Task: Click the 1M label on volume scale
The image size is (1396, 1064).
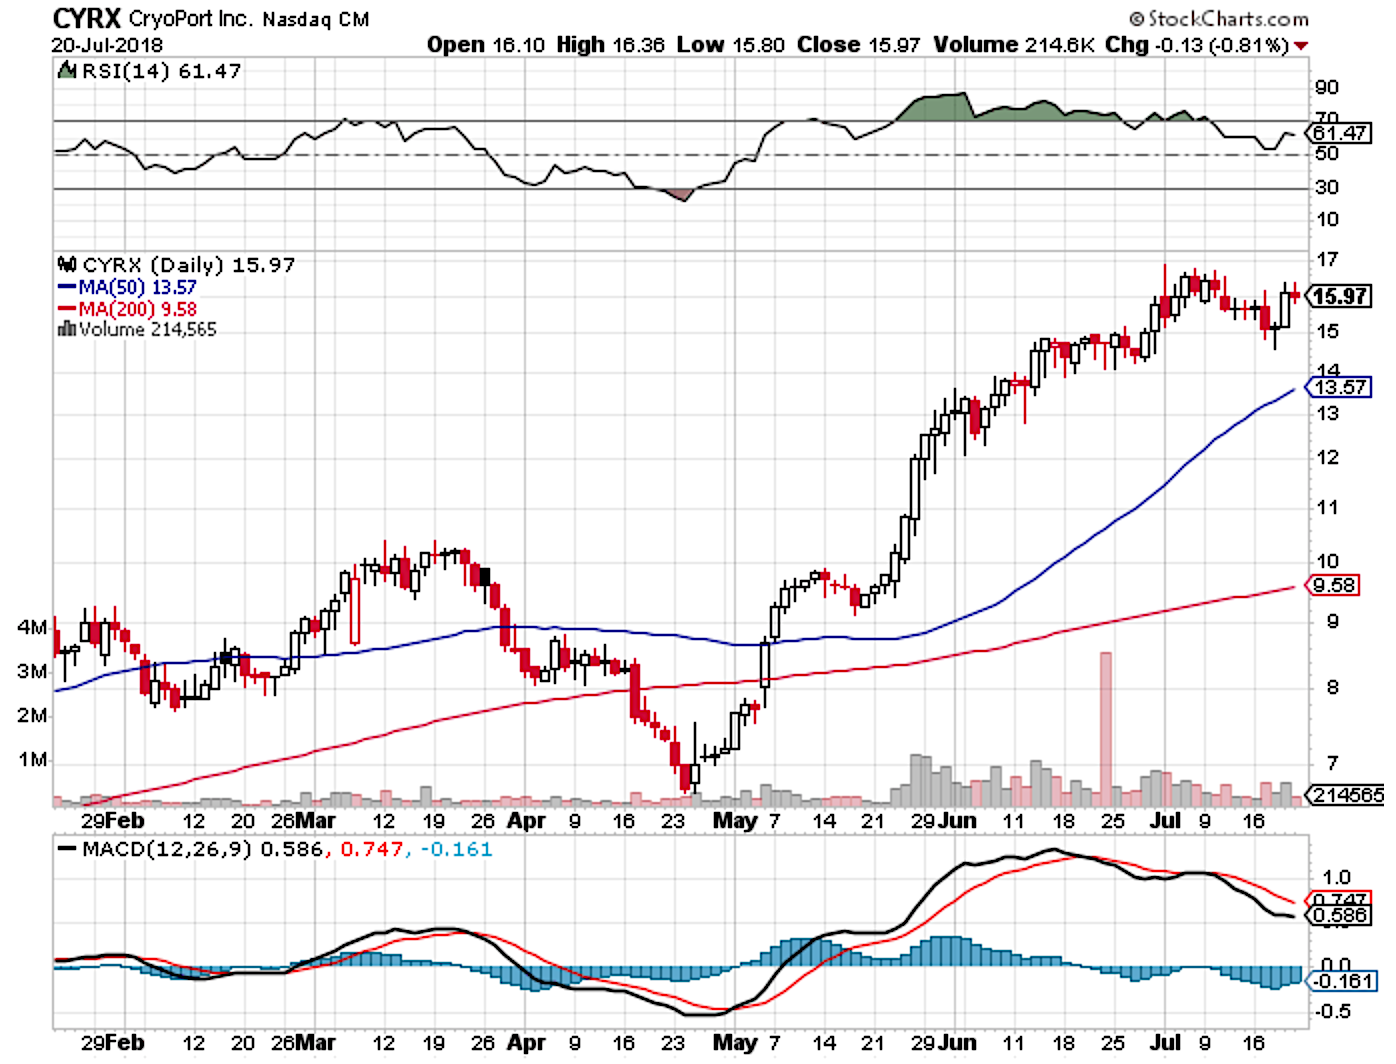Action: click(x=32, y=759)
